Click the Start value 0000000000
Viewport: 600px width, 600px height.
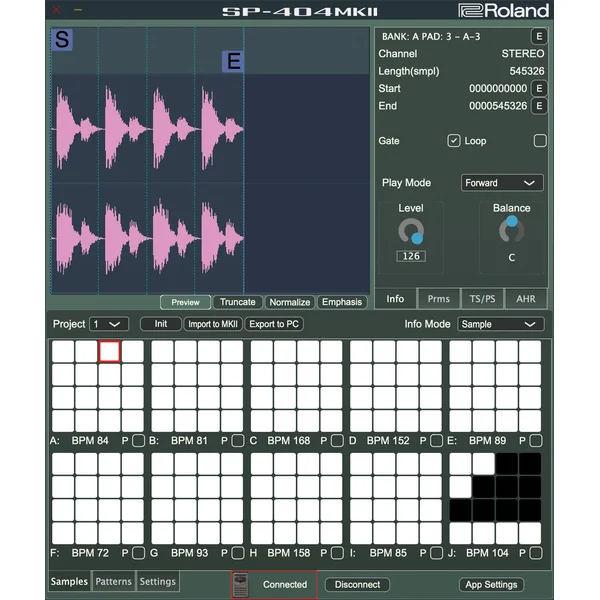[x=498, y=88]
